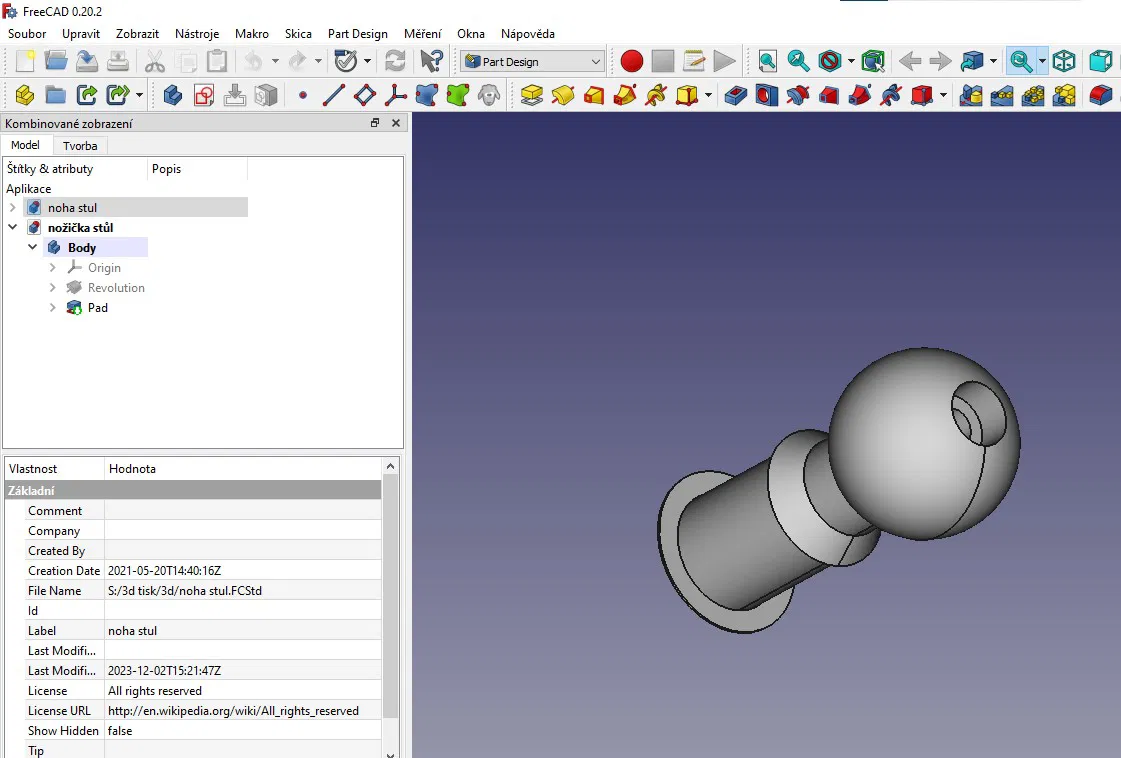Click the Create body icon
This screenshot has height=758, width=1121.
pyautogui.click(x=172, y=95)
